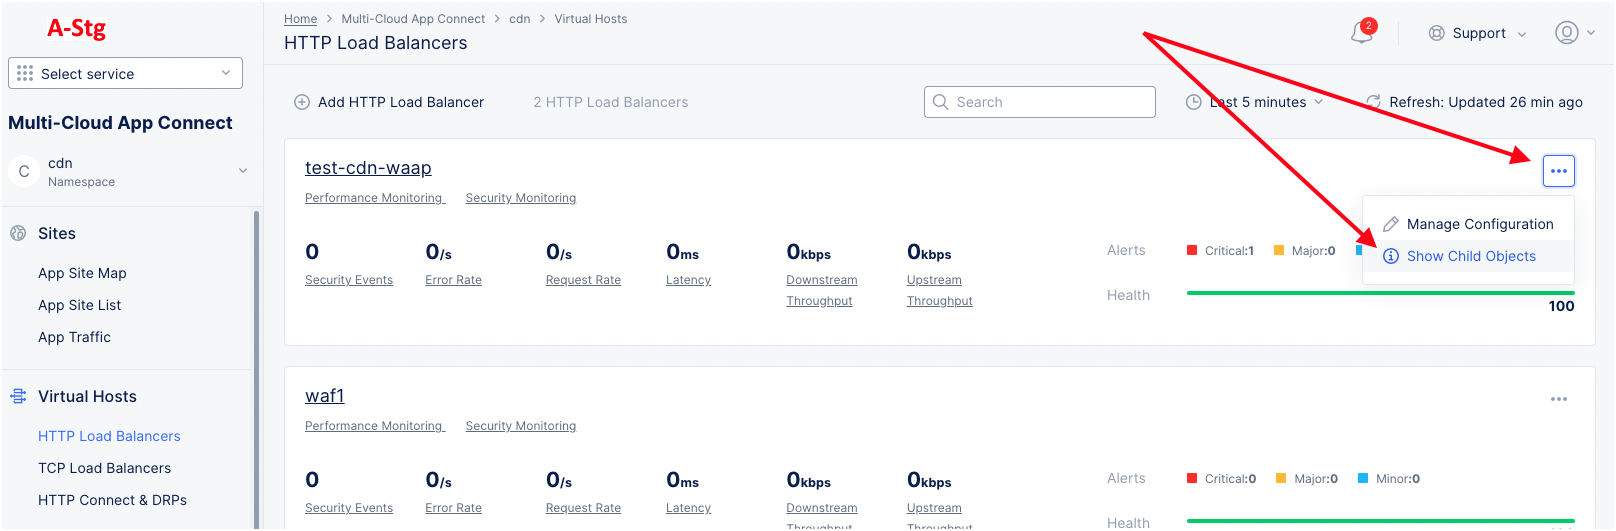The image size is (1616, 531).
Task: Click into the Search input field
Action: coord(1040,102)
